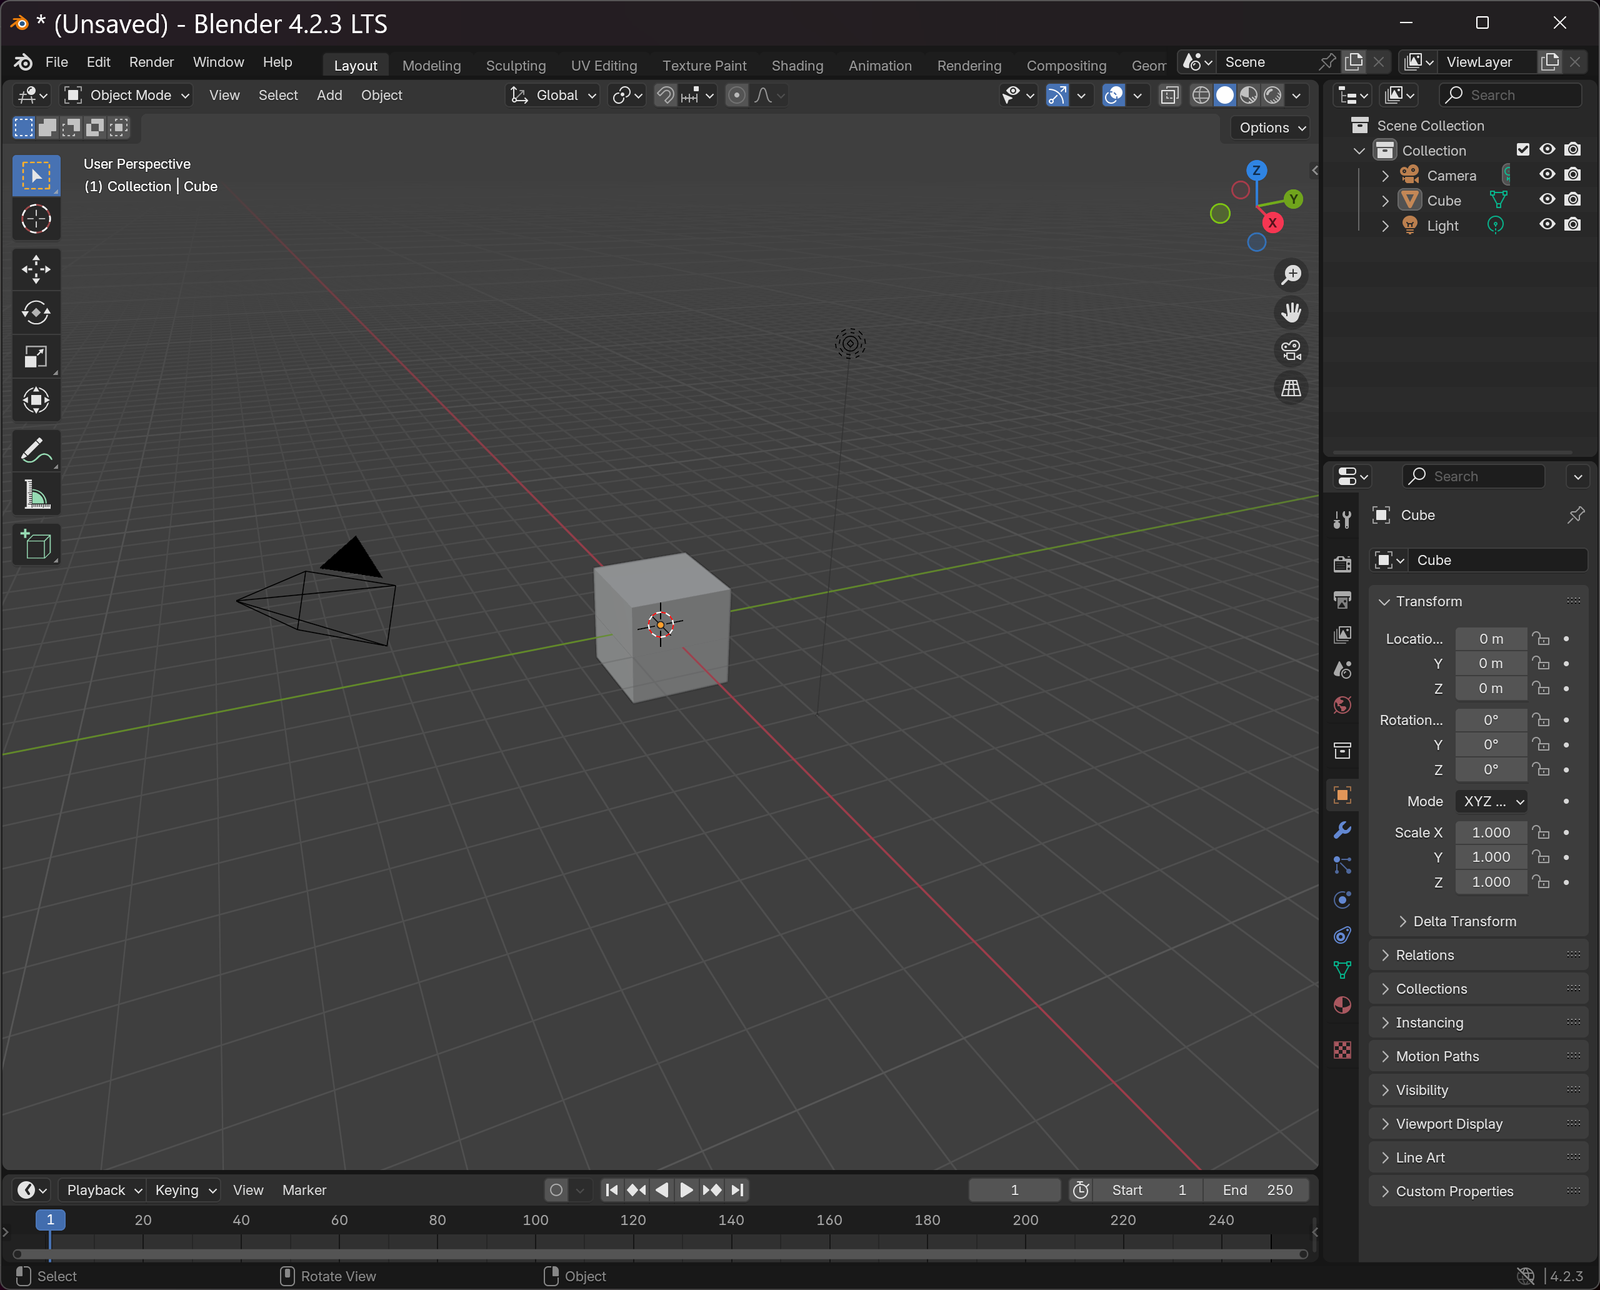This screenshot has height=1290, width=1600.
Task: Open the Output properties tab
Action: (1342, 600)
